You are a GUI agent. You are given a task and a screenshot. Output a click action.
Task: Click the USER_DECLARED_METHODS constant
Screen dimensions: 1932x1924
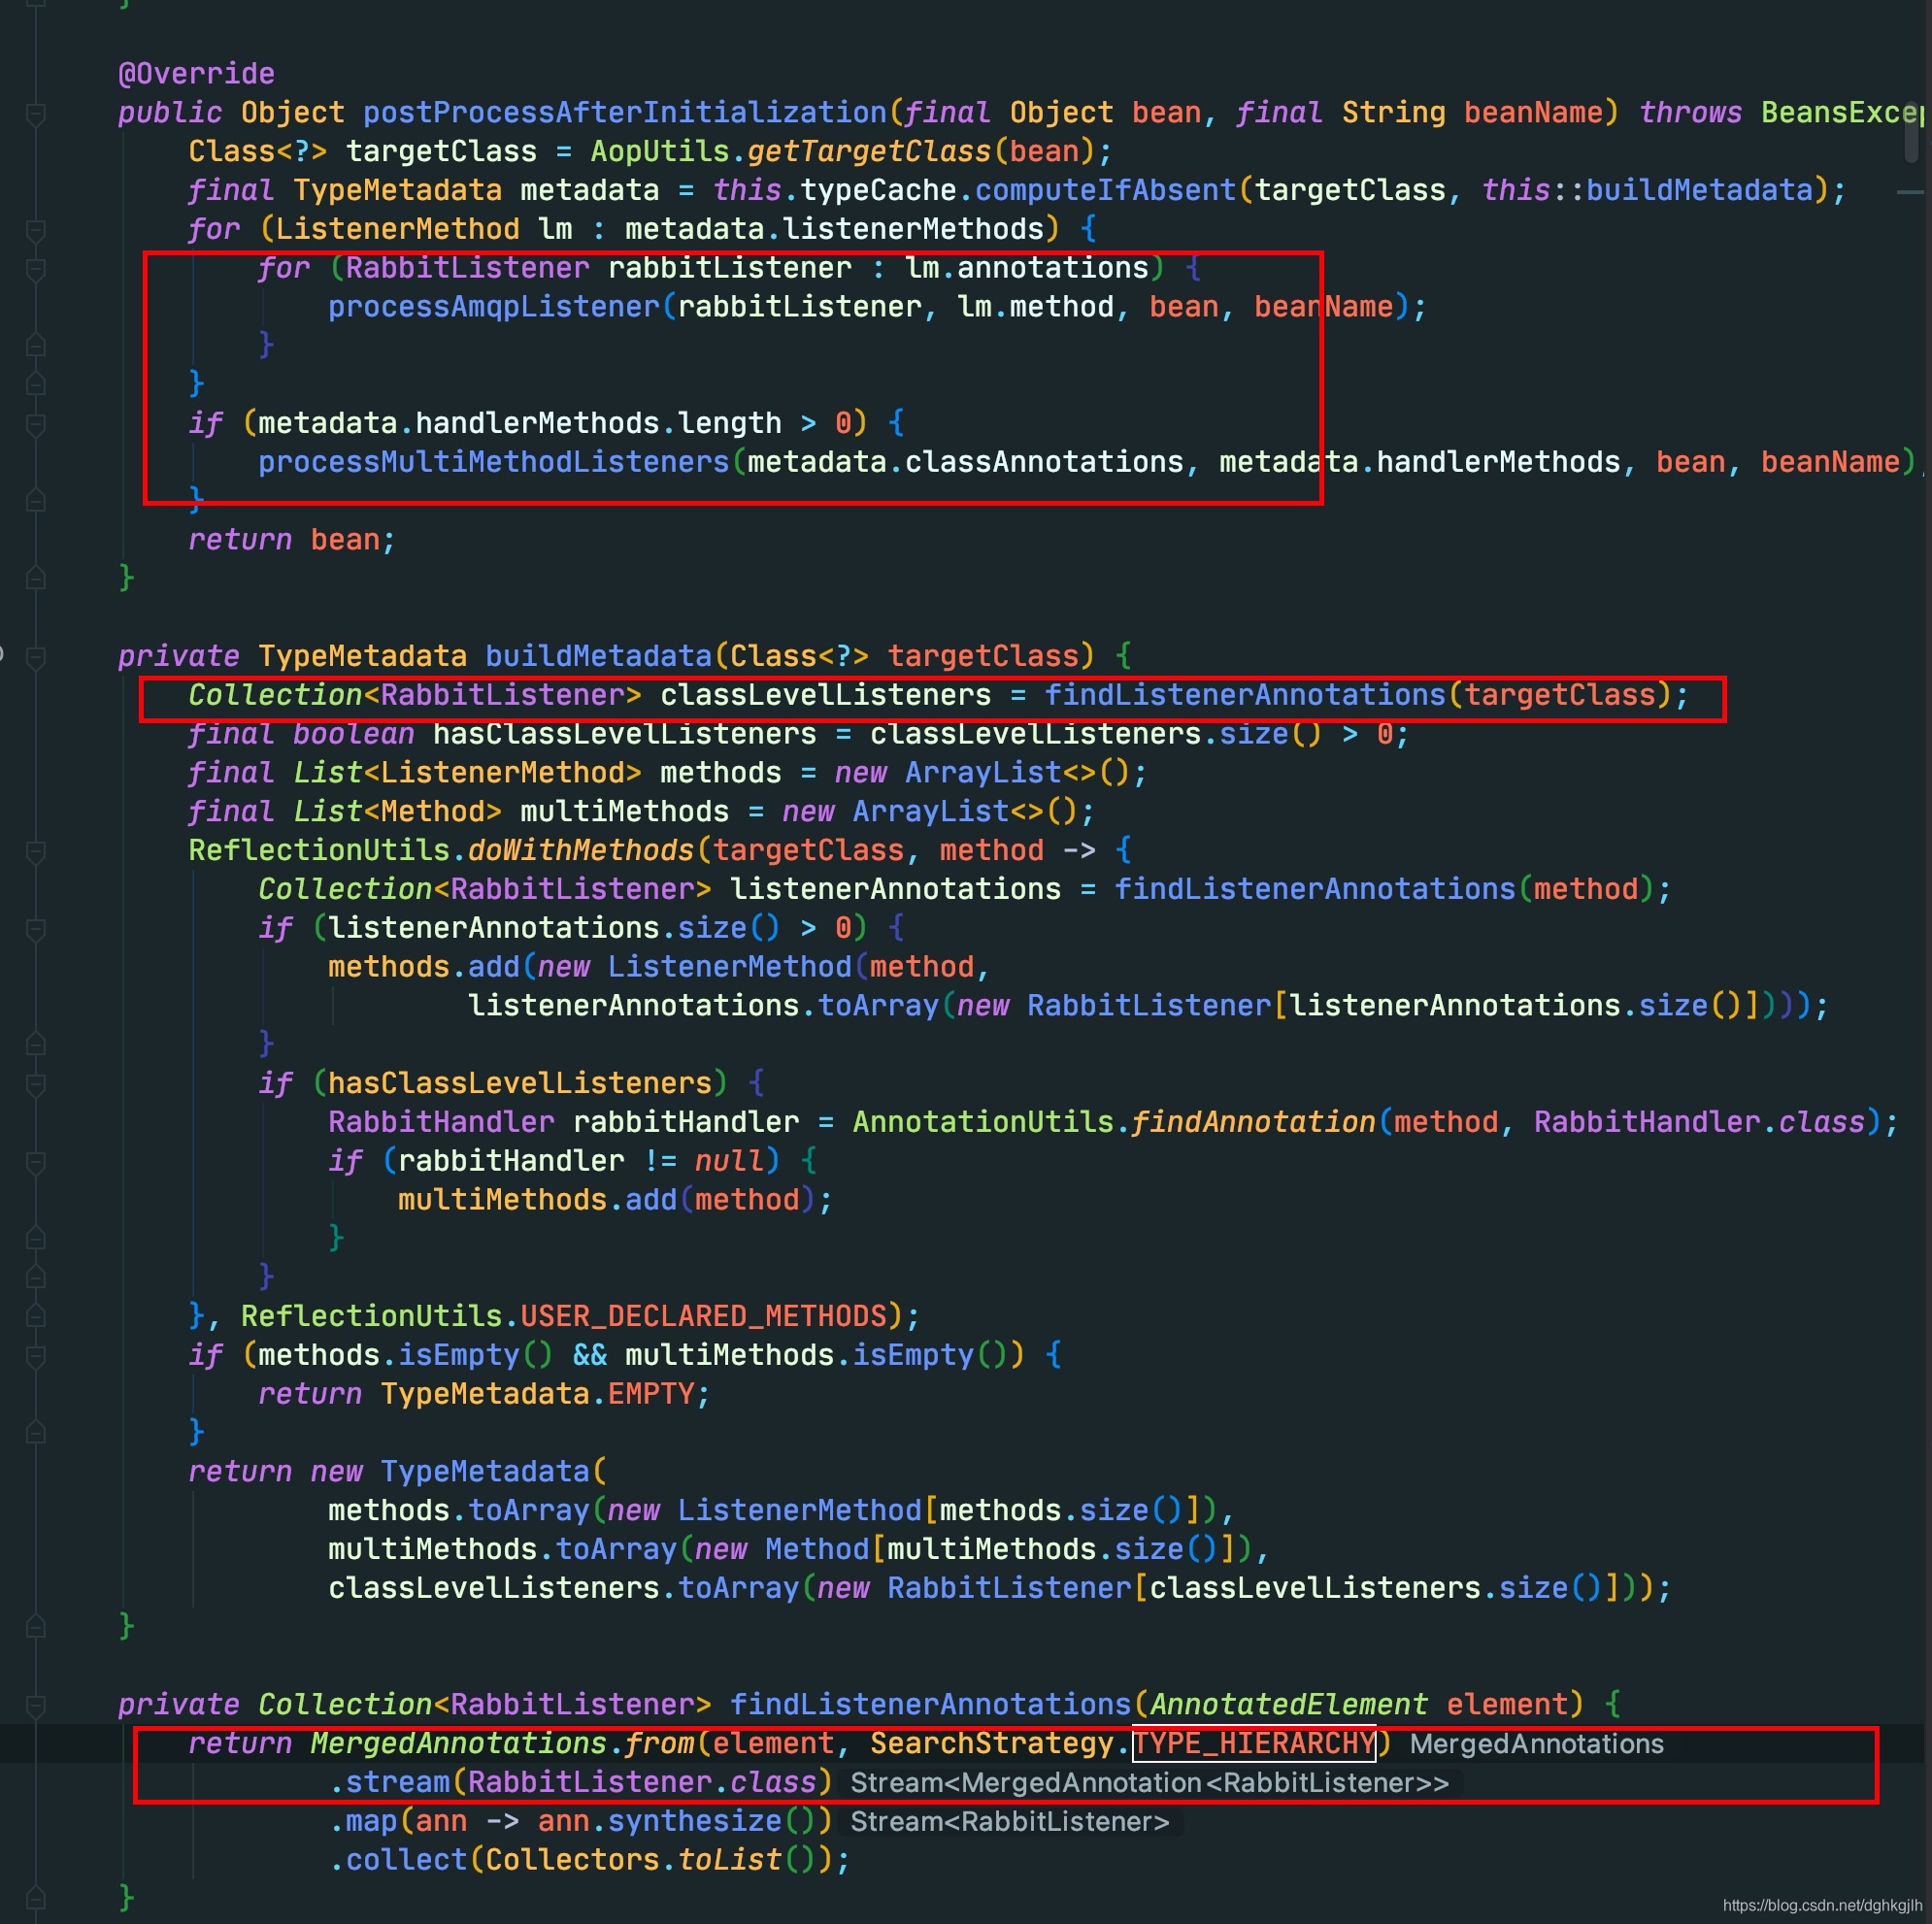click(703, 1316)
